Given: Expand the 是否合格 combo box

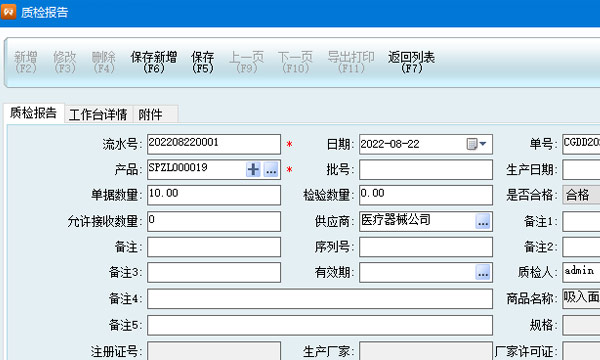Looking at the screenshot, I should (x=581, y=195).
